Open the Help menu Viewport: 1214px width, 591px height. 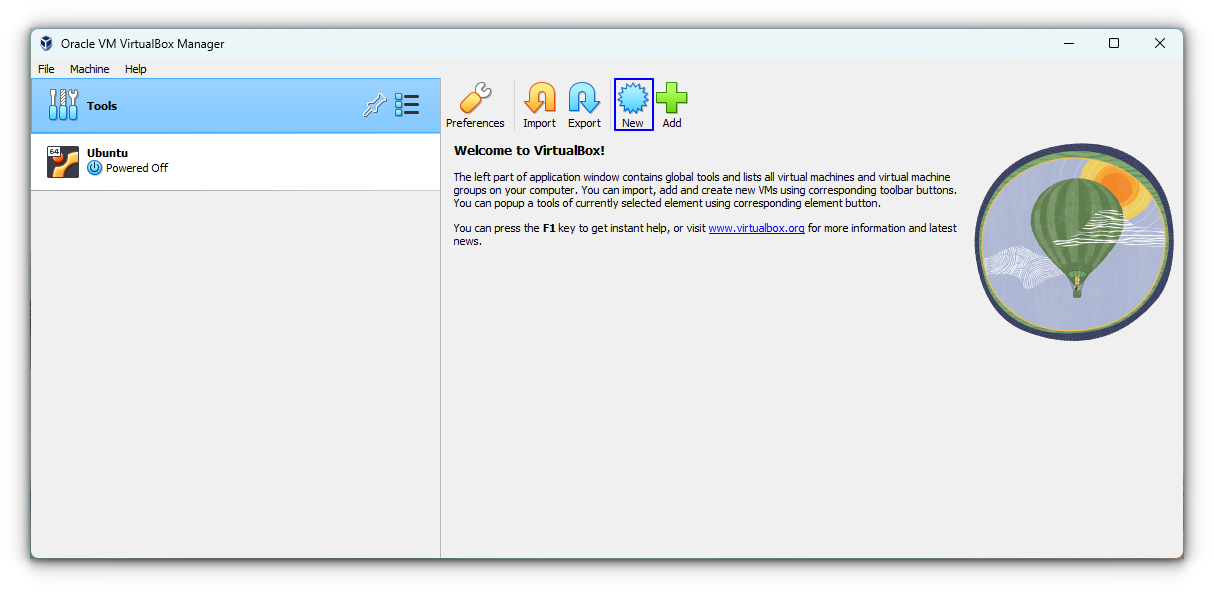136,69
